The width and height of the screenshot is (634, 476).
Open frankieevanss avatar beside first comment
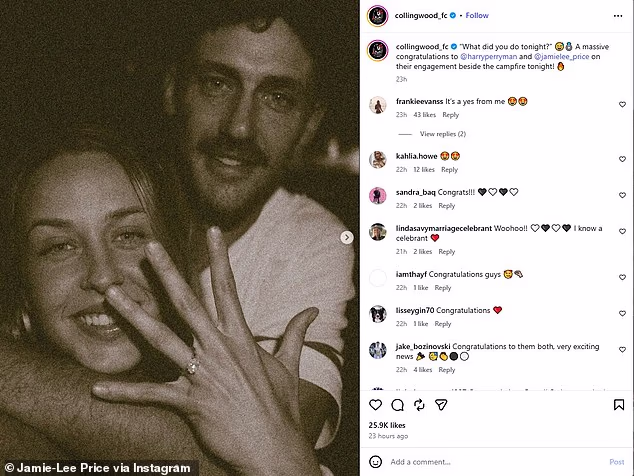coord(378,104)
